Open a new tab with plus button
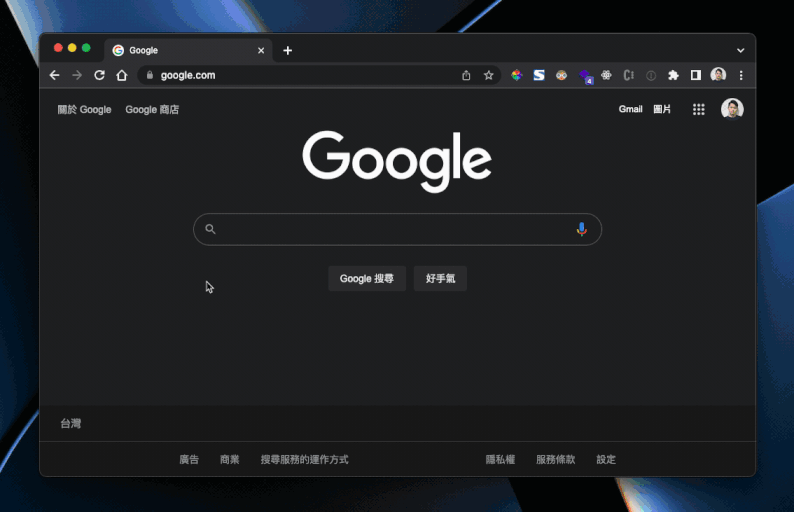Image resolution: width=794 pixels, height=512 pixels. pos(288,51)
